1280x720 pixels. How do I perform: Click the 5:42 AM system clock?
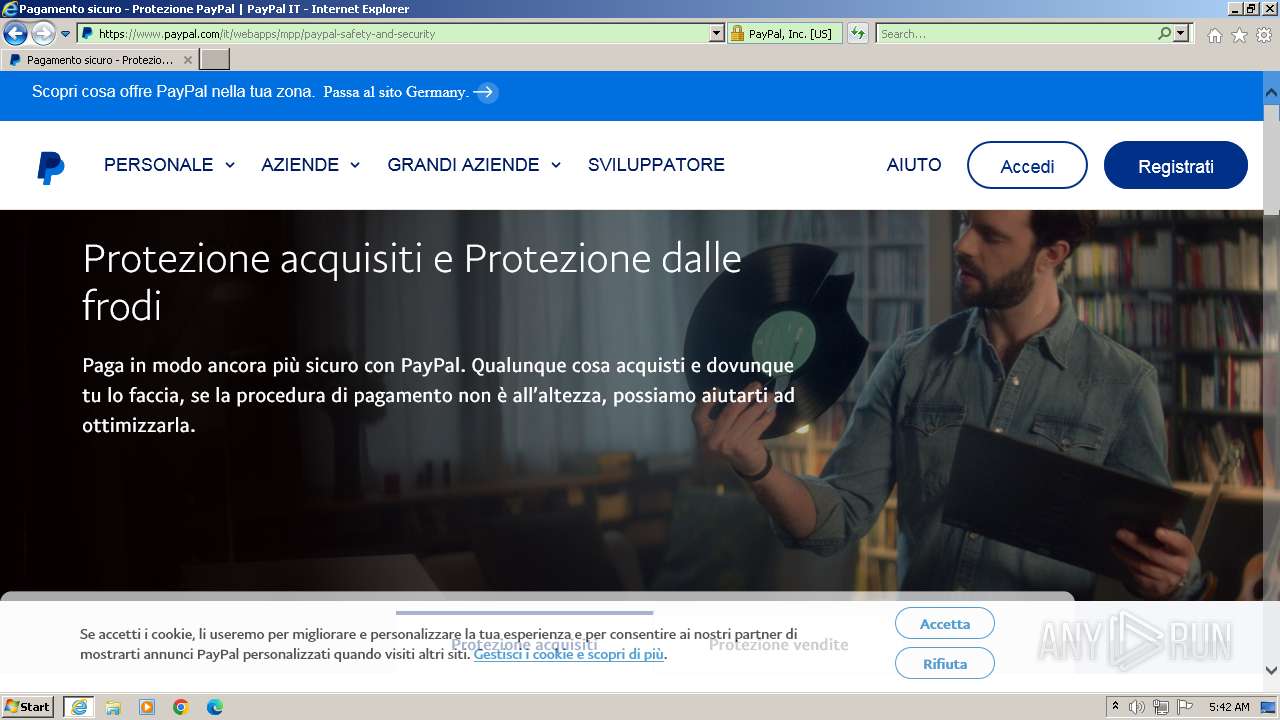click(1229, 707)
